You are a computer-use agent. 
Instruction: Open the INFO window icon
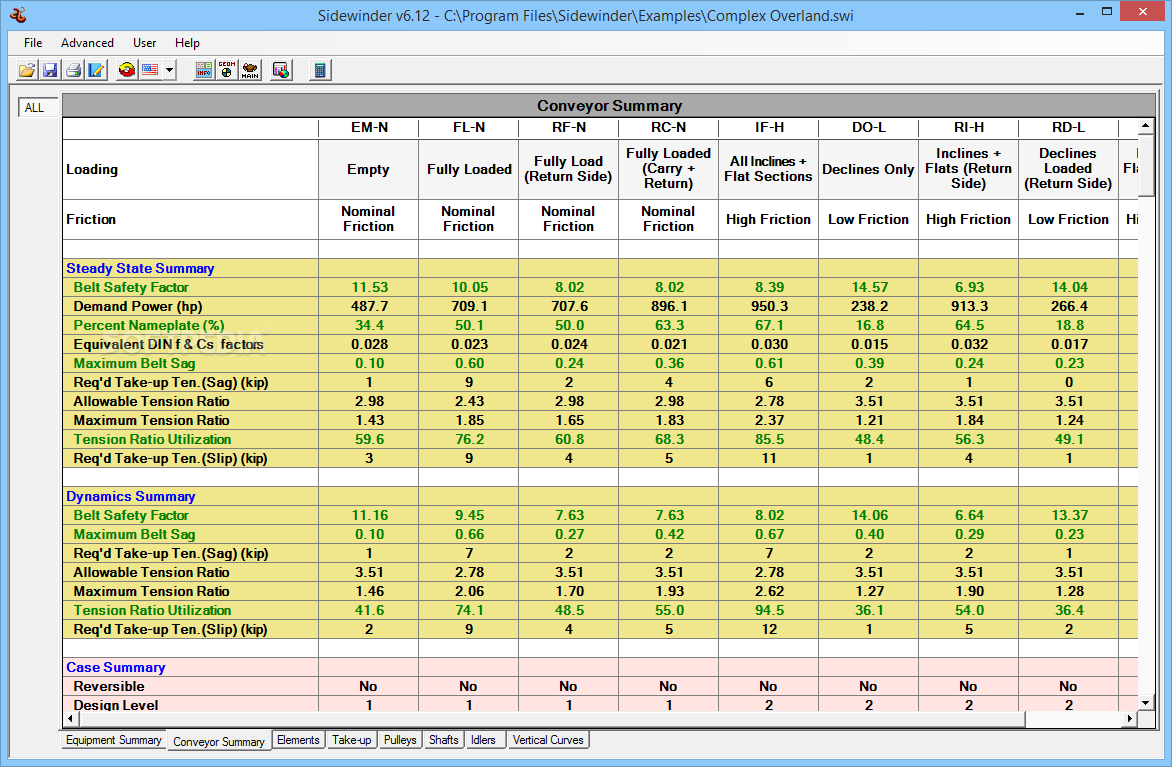coord(203,70)
